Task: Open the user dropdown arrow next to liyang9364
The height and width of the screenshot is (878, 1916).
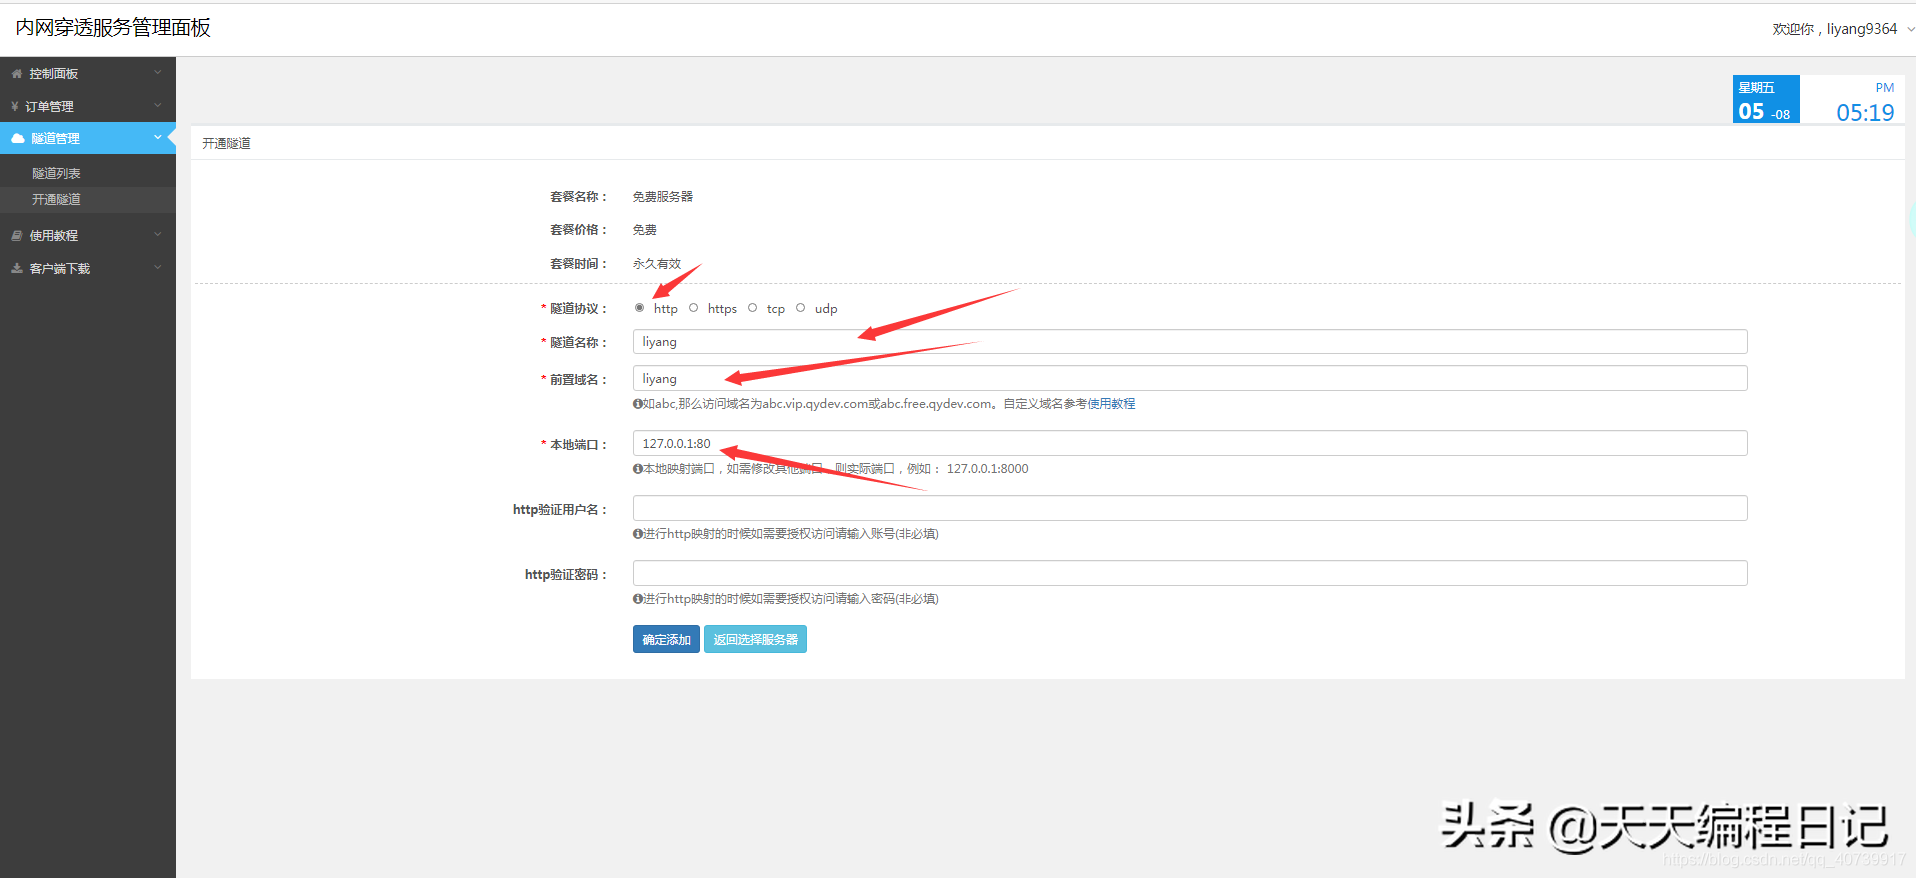Action: (x=1910, y=29)
